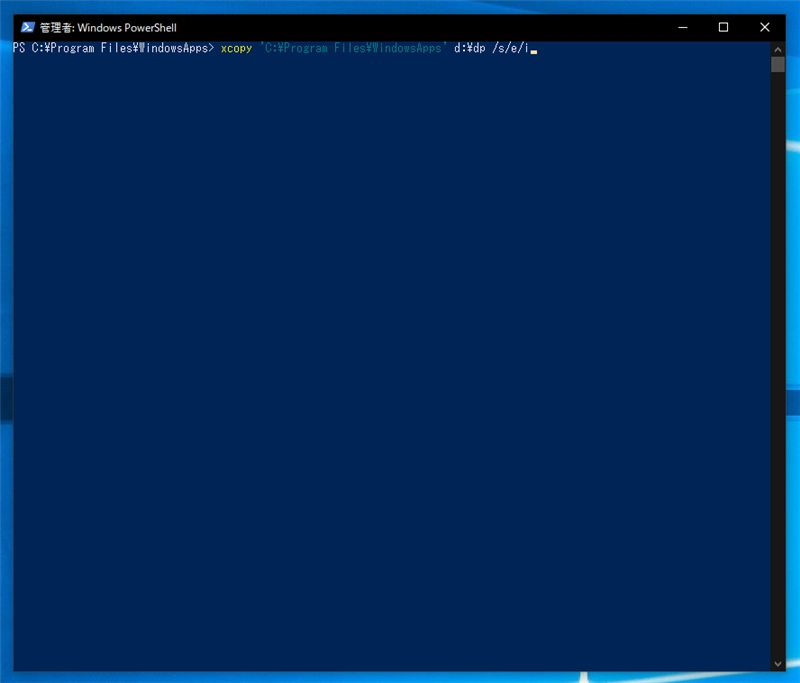
Task: Click the 管理者: Windows PowerShell title text
Action: pyautogui.click(x=108, y=28)
